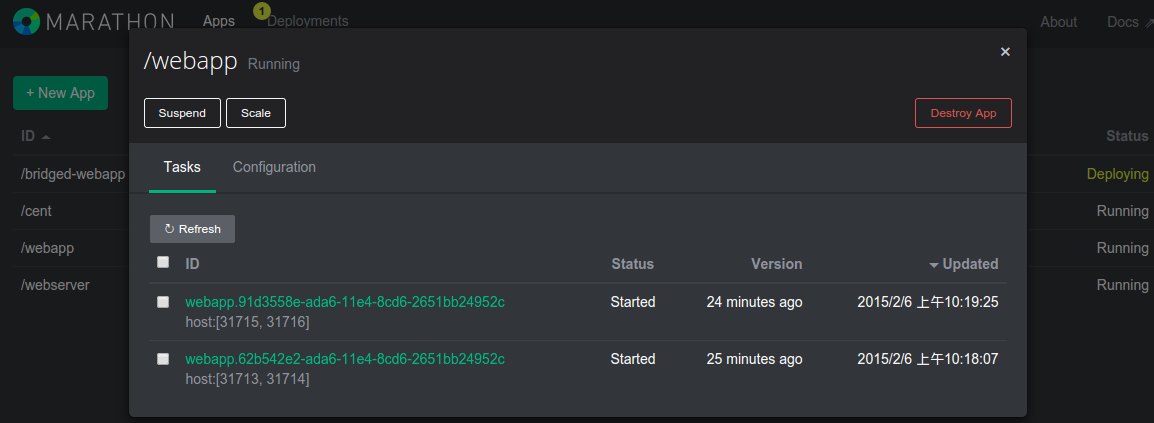
Task: Sort apps by ID column header
Action: 35,136
